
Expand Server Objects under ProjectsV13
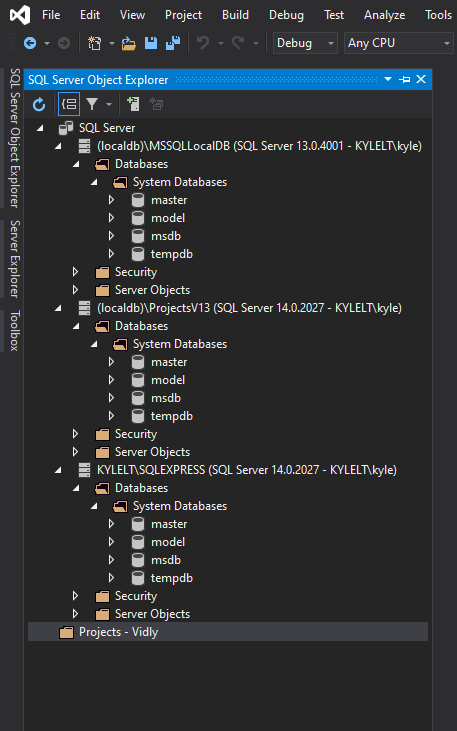[x=76, y=452]
